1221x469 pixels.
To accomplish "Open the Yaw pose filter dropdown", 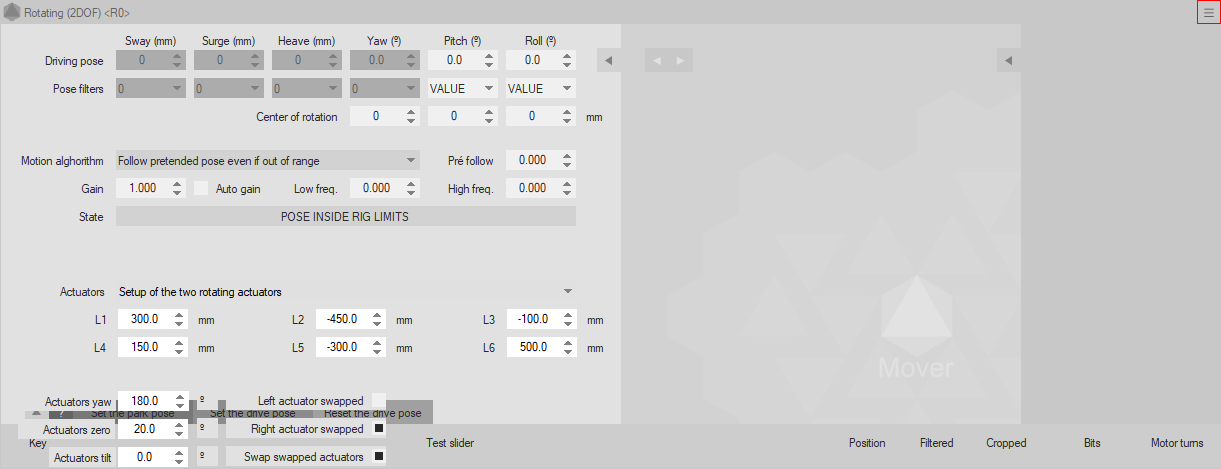I will (x=385, y=88).
